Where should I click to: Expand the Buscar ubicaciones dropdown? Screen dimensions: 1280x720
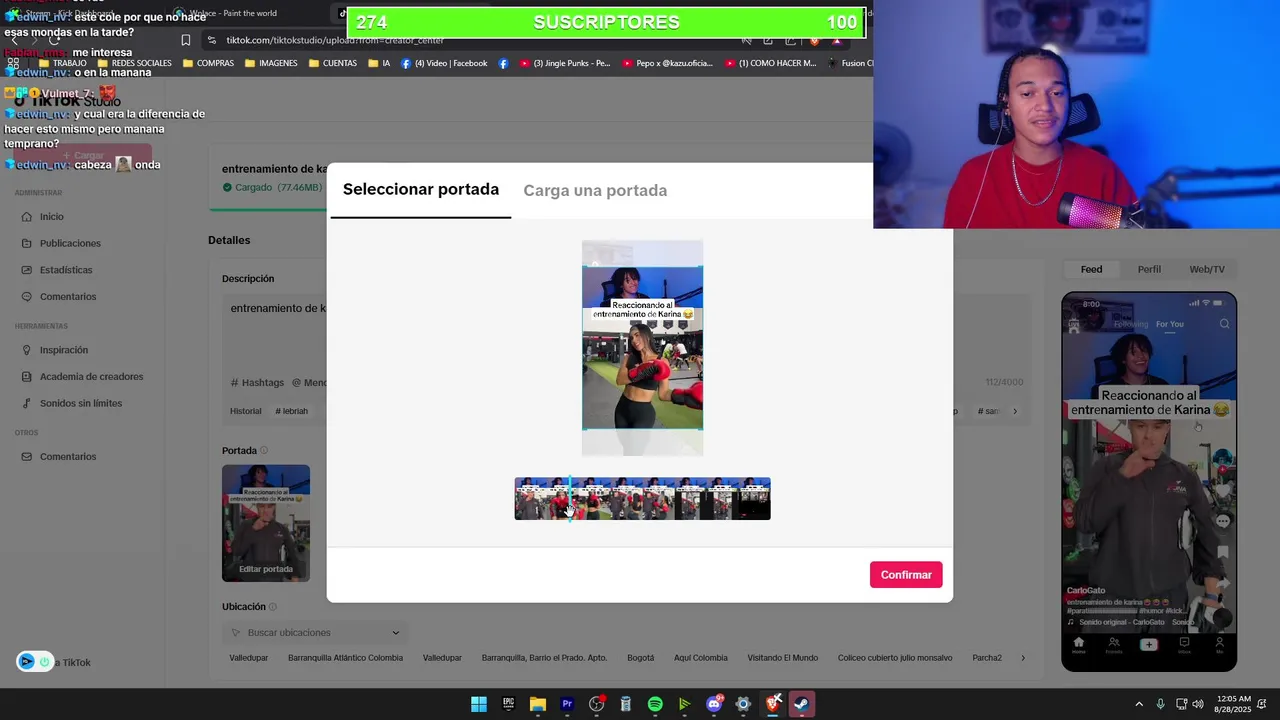[395, 633]
